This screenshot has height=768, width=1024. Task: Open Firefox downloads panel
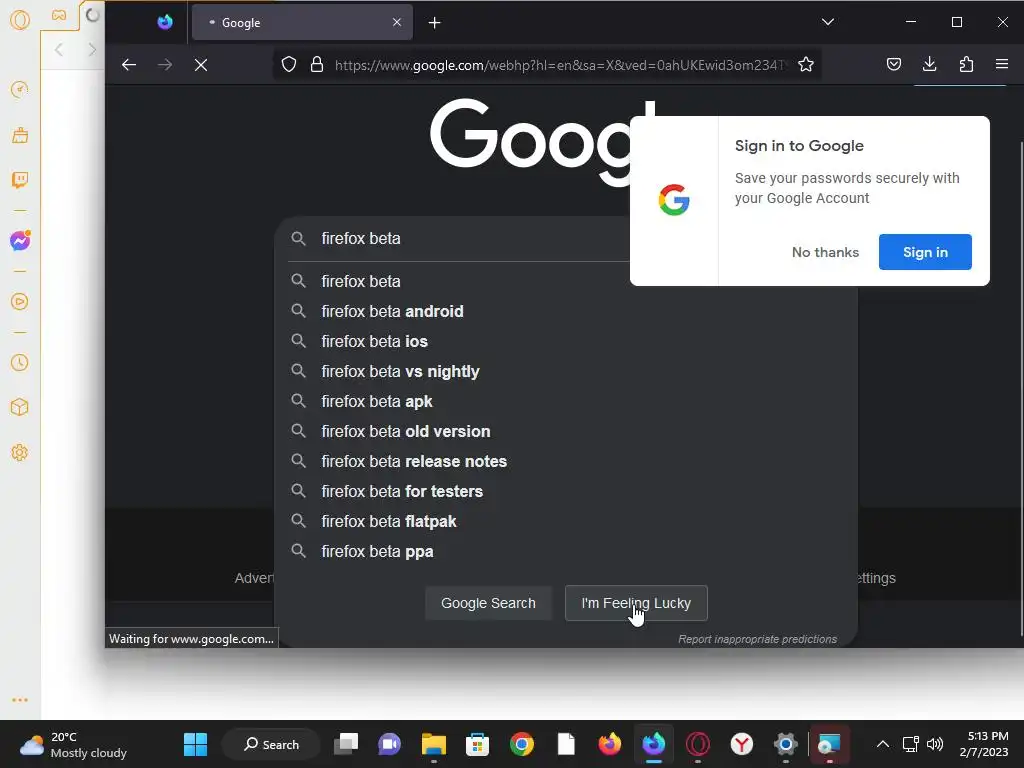tap(929, 64)
